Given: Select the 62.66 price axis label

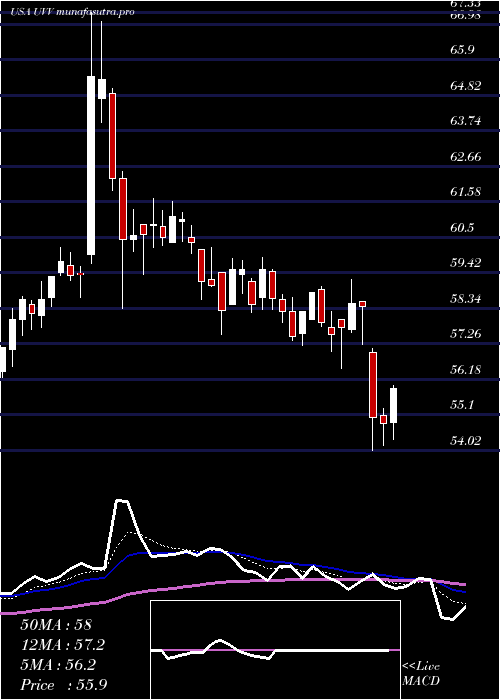Looking at the screenshot, I should coord(466,157).
